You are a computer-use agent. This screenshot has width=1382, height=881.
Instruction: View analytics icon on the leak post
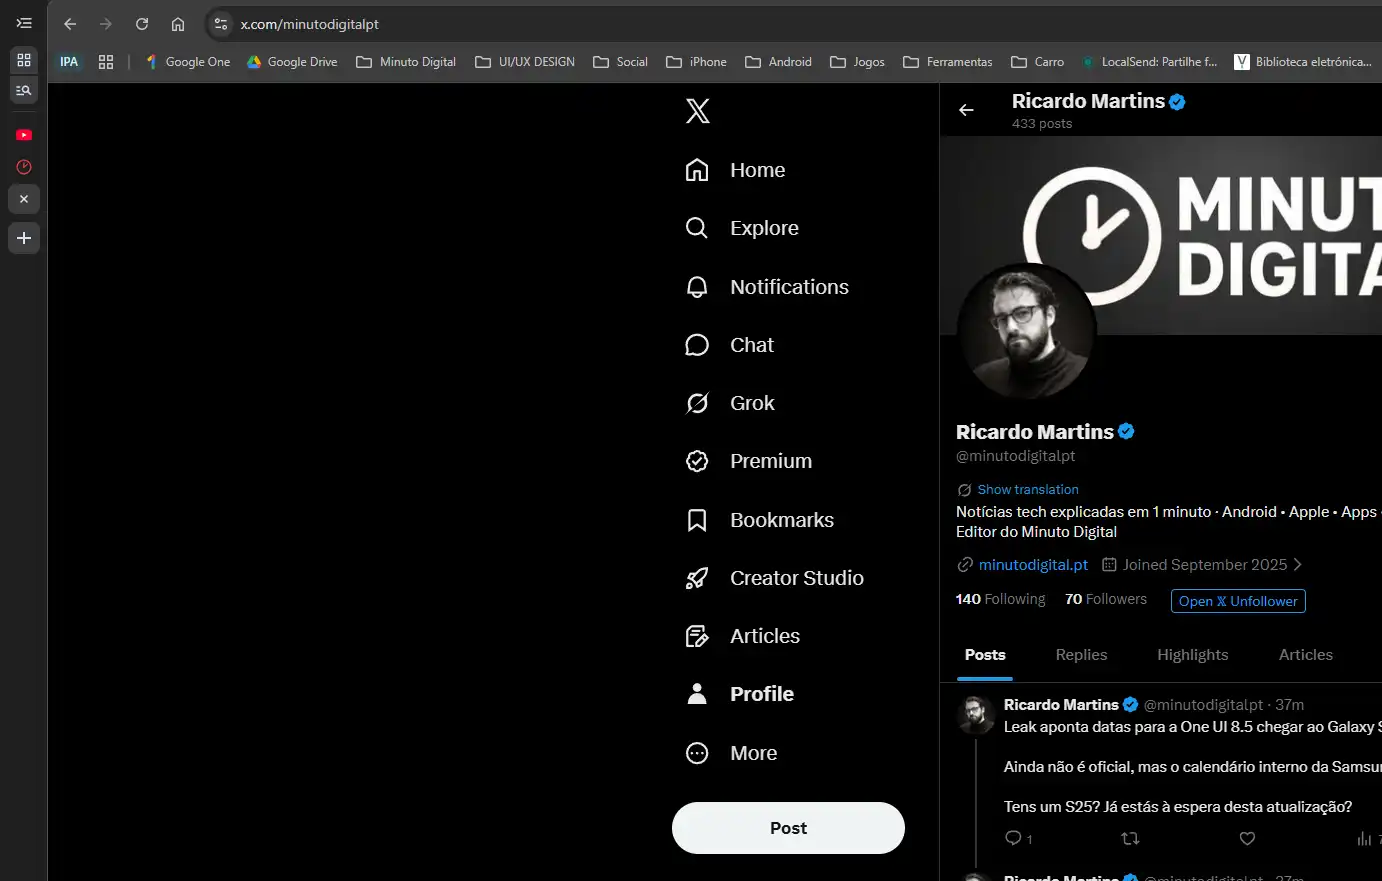(x=1363, y=839)
